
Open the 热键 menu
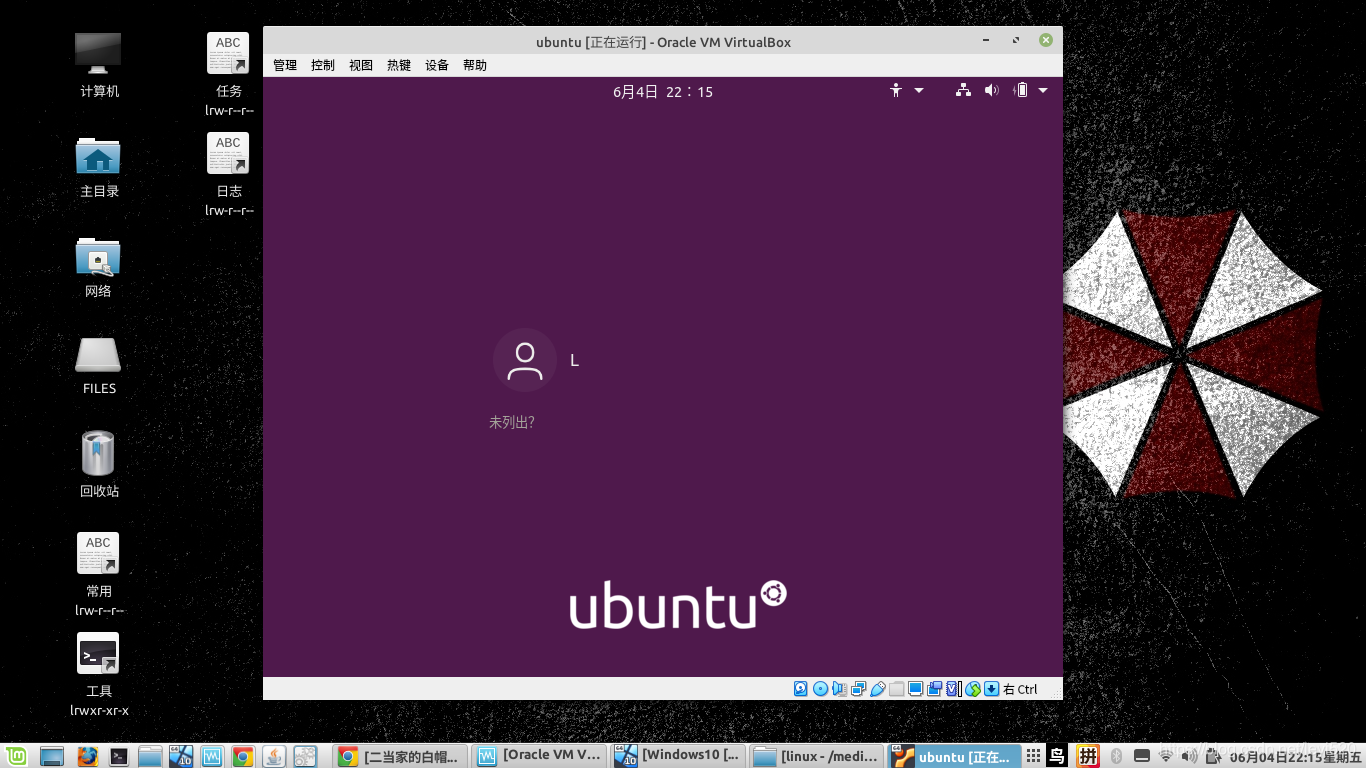coord(399,65)
